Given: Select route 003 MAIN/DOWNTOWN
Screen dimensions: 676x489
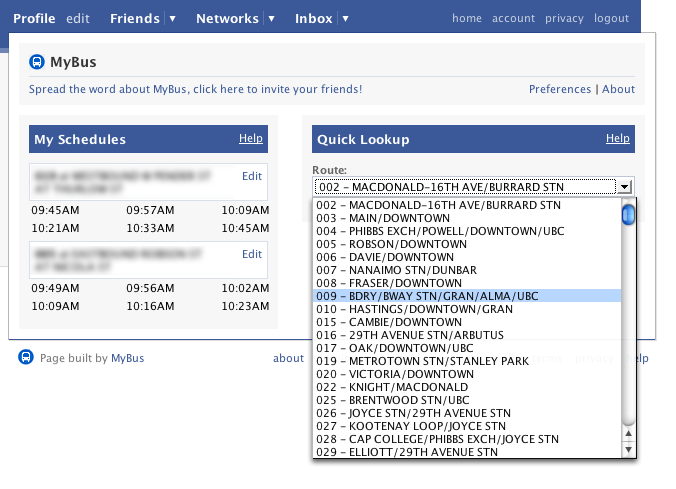Looking at the screenshot, I should pos(467,218).
